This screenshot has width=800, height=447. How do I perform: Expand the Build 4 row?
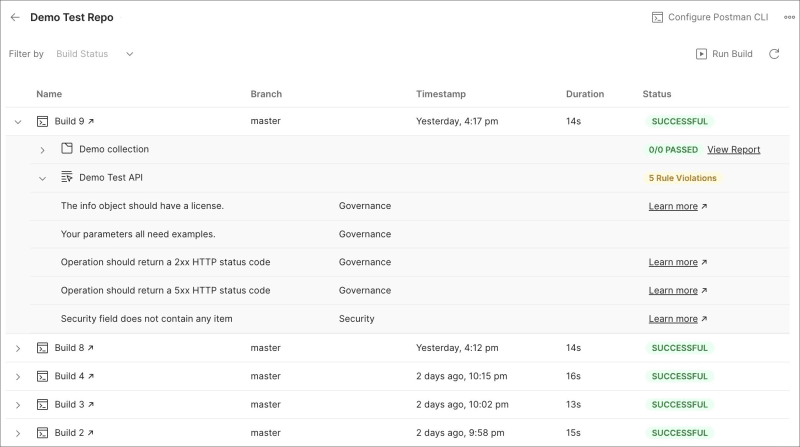(18, 376)
